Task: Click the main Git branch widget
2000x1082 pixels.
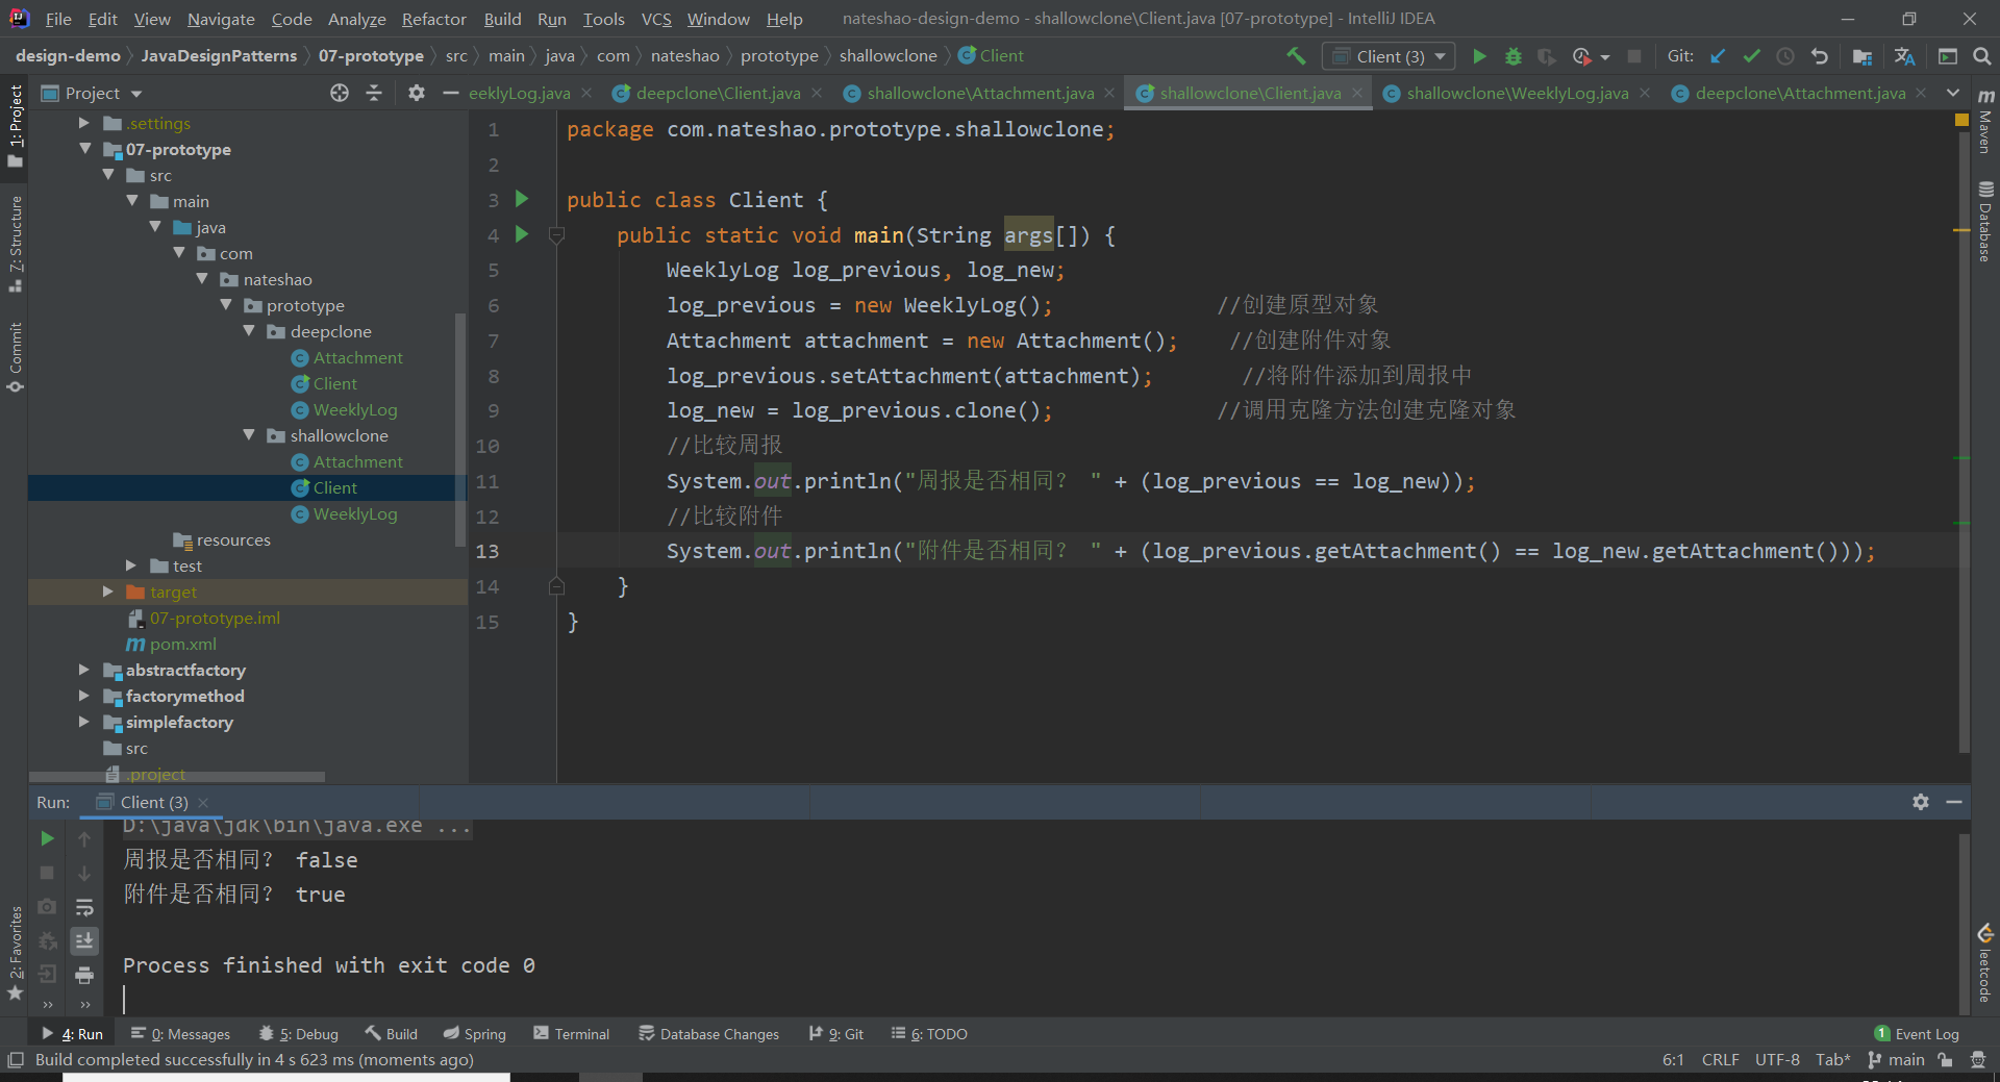Action: click(1896, 1060)
